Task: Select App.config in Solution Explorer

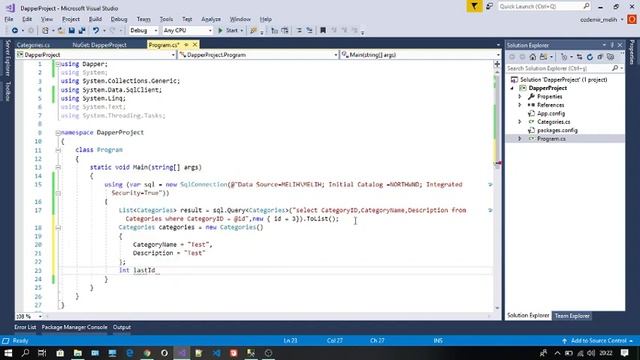Action: (551, 114)
